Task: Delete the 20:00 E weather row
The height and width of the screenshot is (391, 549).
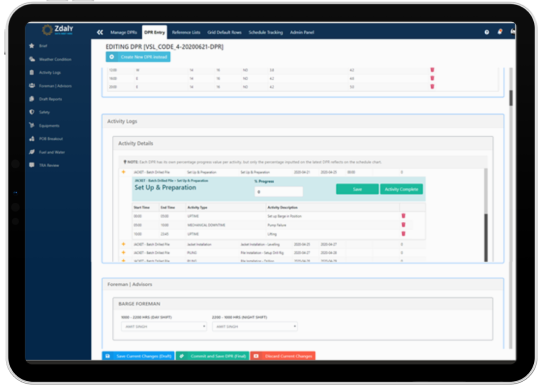Action: tap(432, 86)
